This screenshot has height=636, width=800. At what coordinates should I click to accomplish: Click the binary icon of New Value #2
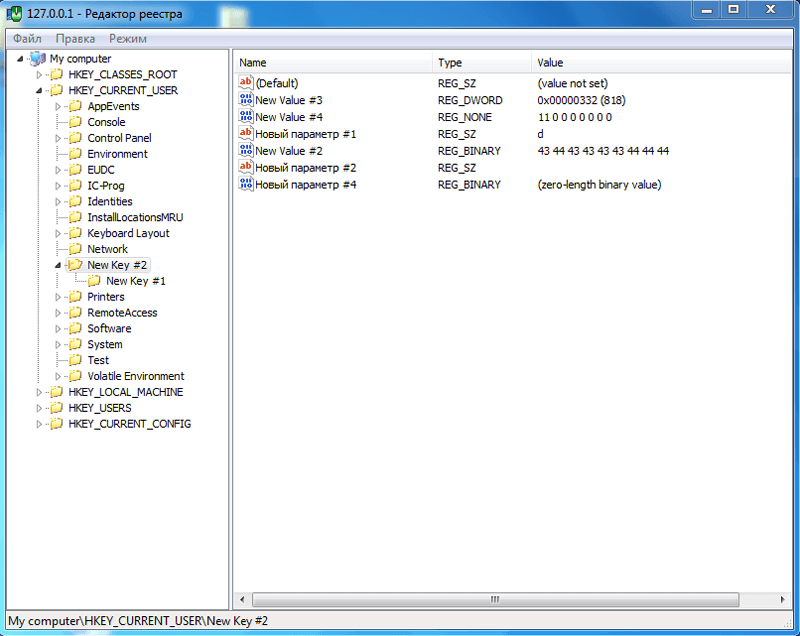(x=246, y=150)
